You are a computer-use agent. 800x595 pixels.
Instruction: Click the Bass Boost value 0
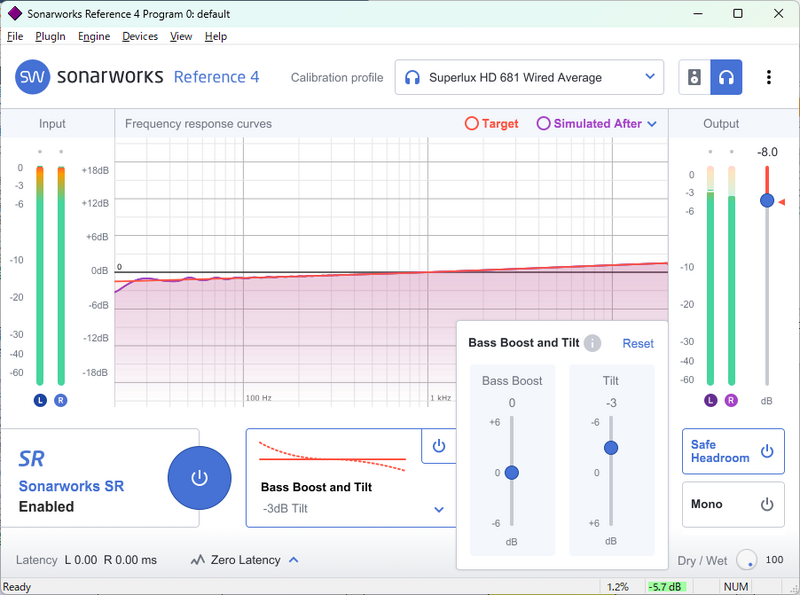[x=512, y=403]
